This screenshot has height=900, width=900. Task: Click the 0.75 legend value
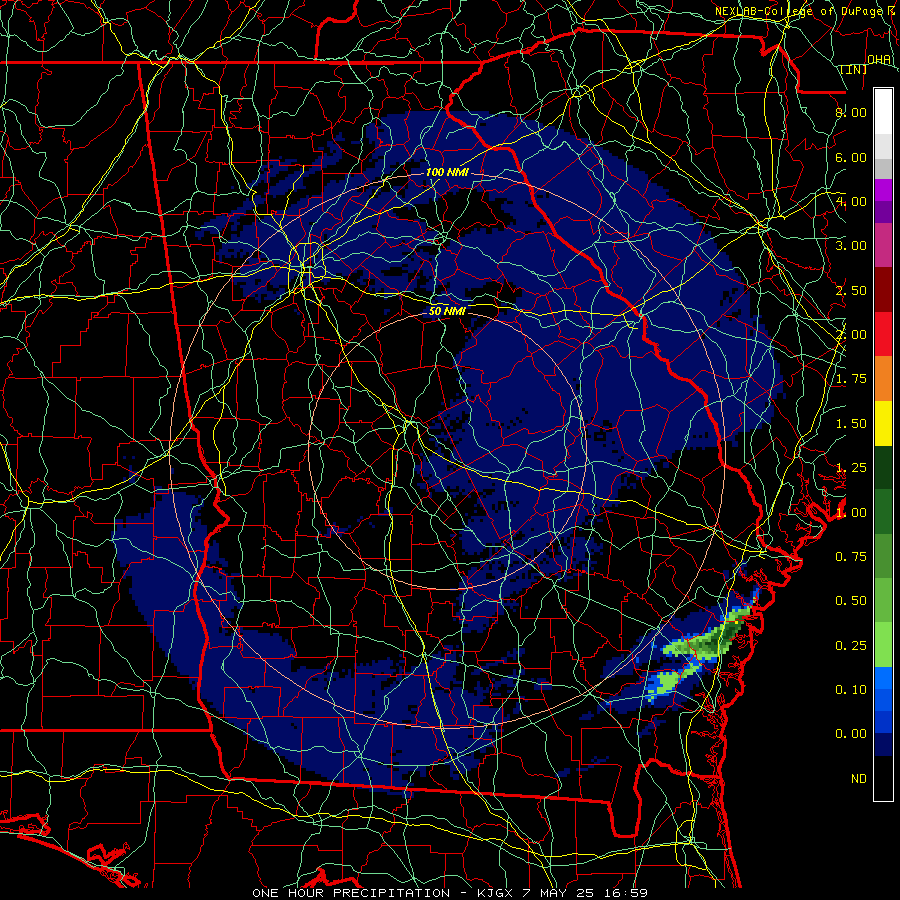[851, 557]
